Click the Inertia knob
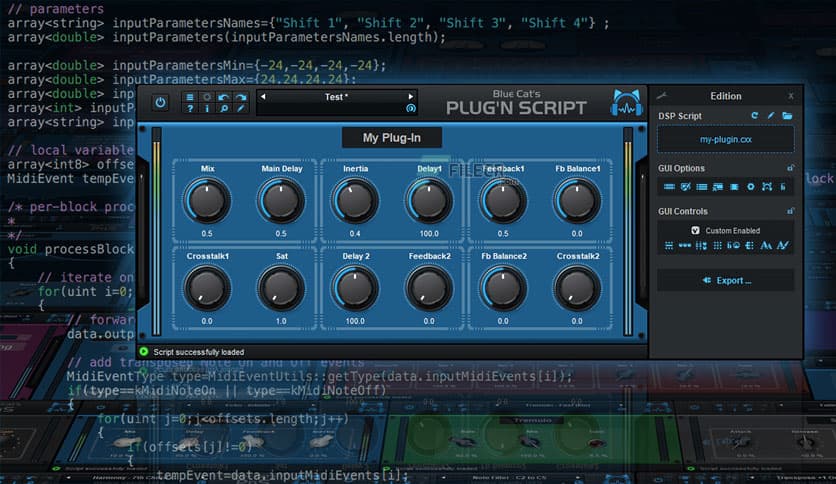The image size is (836, 484). tap(355, 200)
